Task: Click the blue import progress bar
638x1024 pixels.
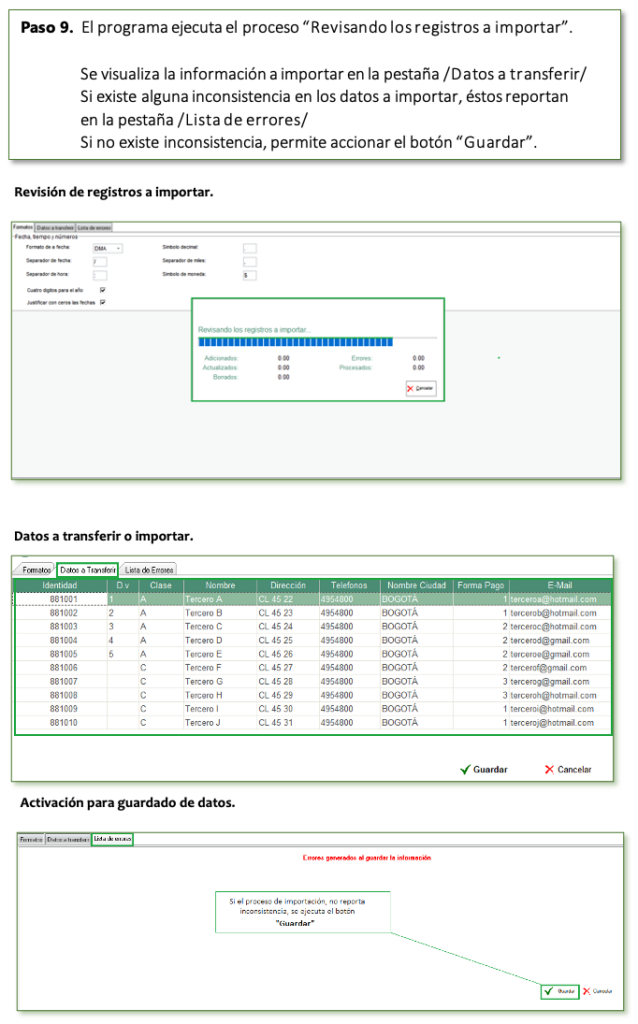Action: click(x=297, y=341)
